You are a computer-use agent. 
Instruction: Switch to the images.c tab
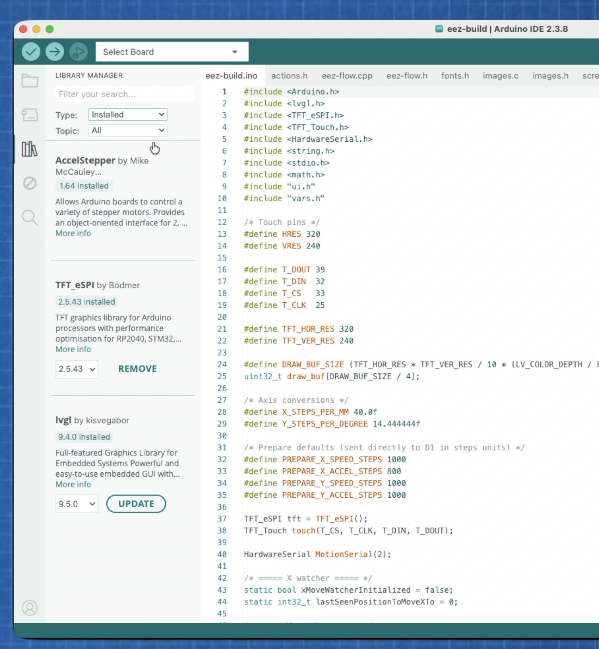tap(500, 76)
